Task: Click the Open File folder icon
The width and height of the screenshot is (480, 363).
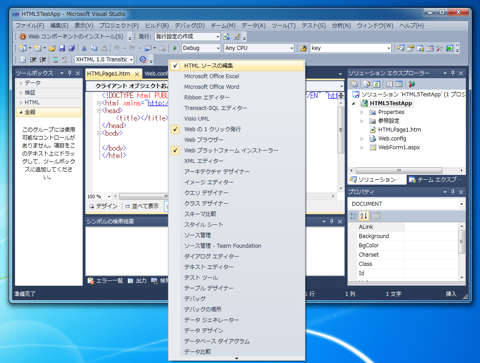Action: (52, 48)
